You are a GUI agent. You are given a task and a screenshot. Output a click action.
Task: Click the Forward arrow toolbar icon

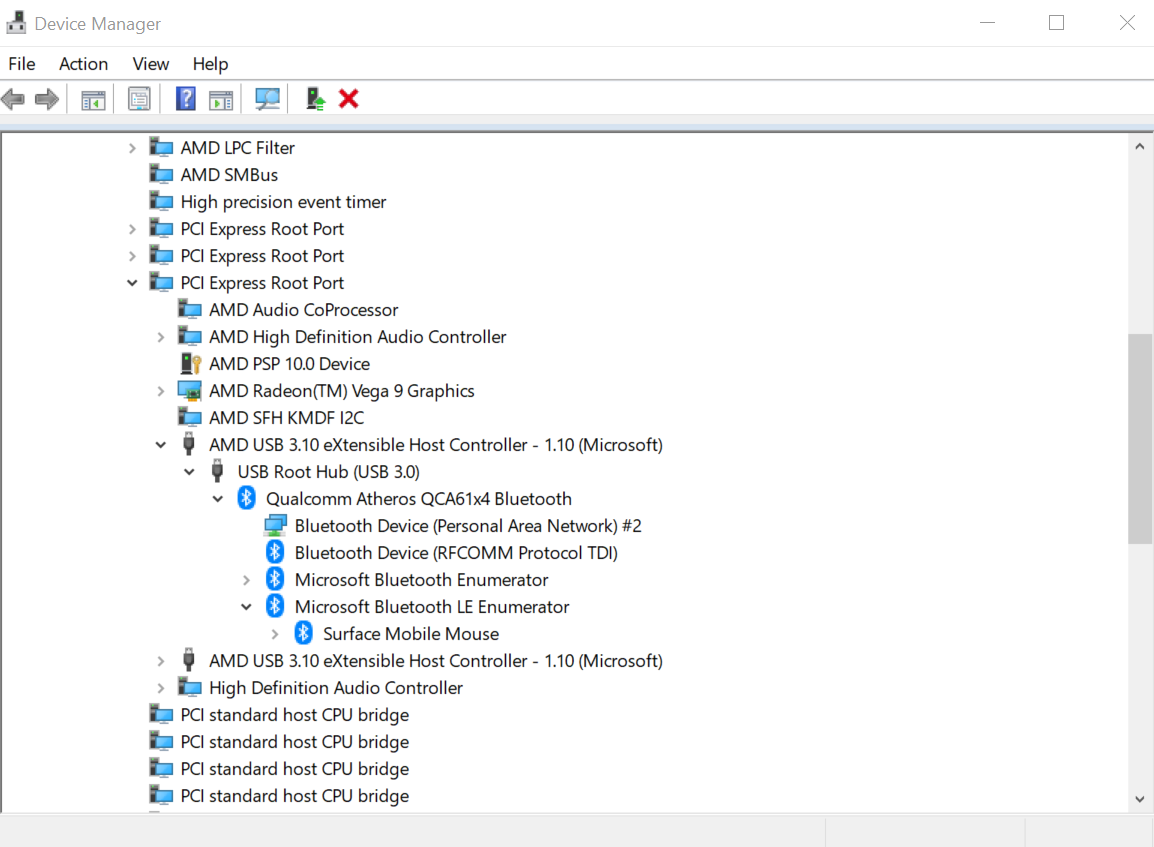tap(47, 99)
